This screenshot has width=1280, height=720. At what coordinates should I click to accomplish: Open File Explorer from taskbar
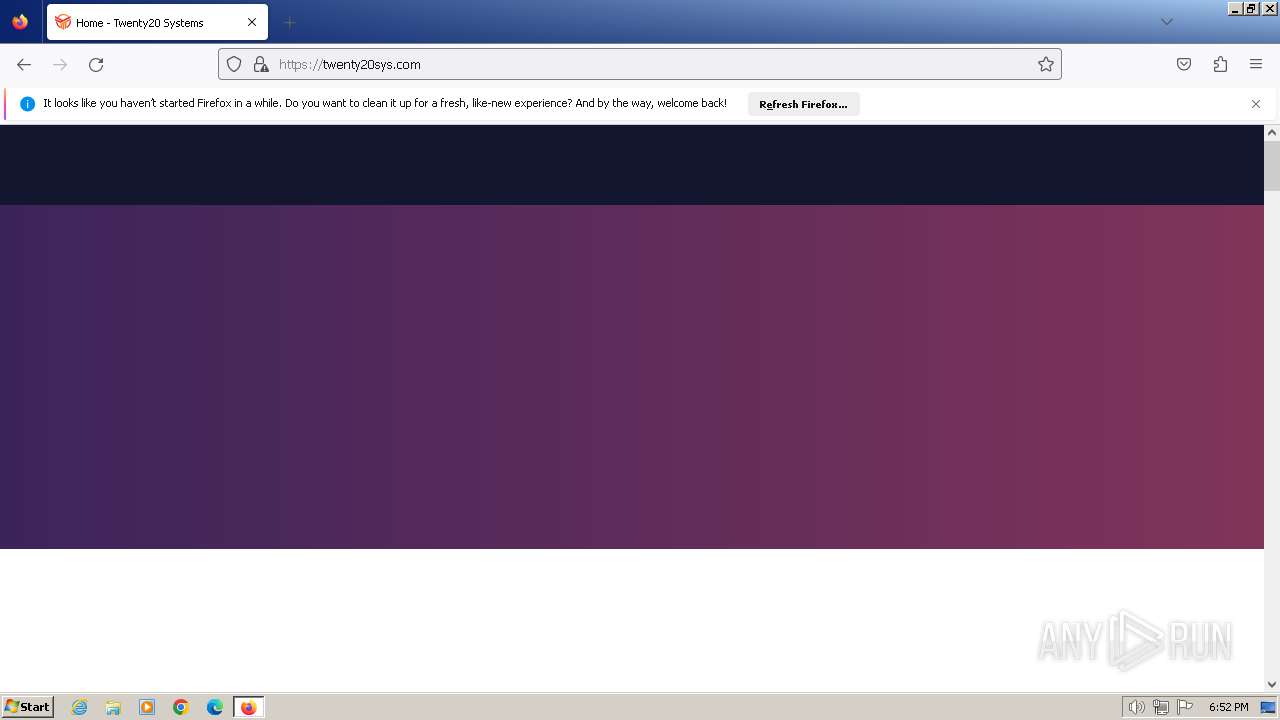113,707
